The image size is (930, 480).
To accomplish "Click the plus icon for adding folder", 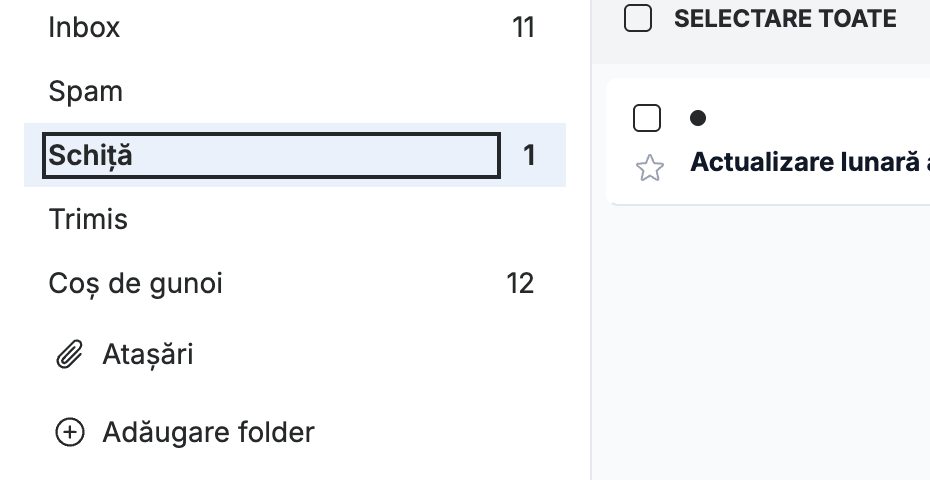I will pos(69,432).
